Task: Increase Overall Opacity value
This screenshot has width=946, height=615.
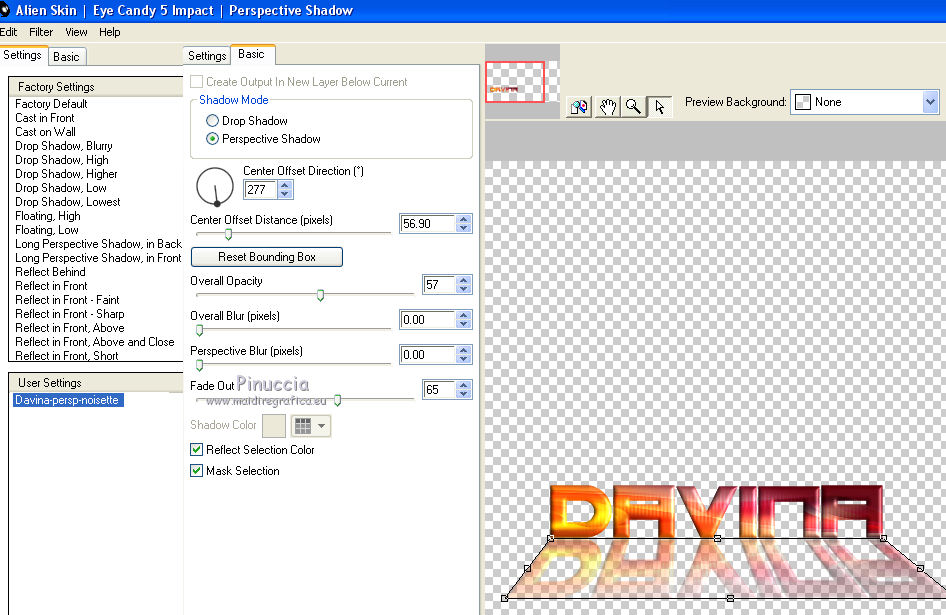Action: pyautogui.click(x=463, y=280)
